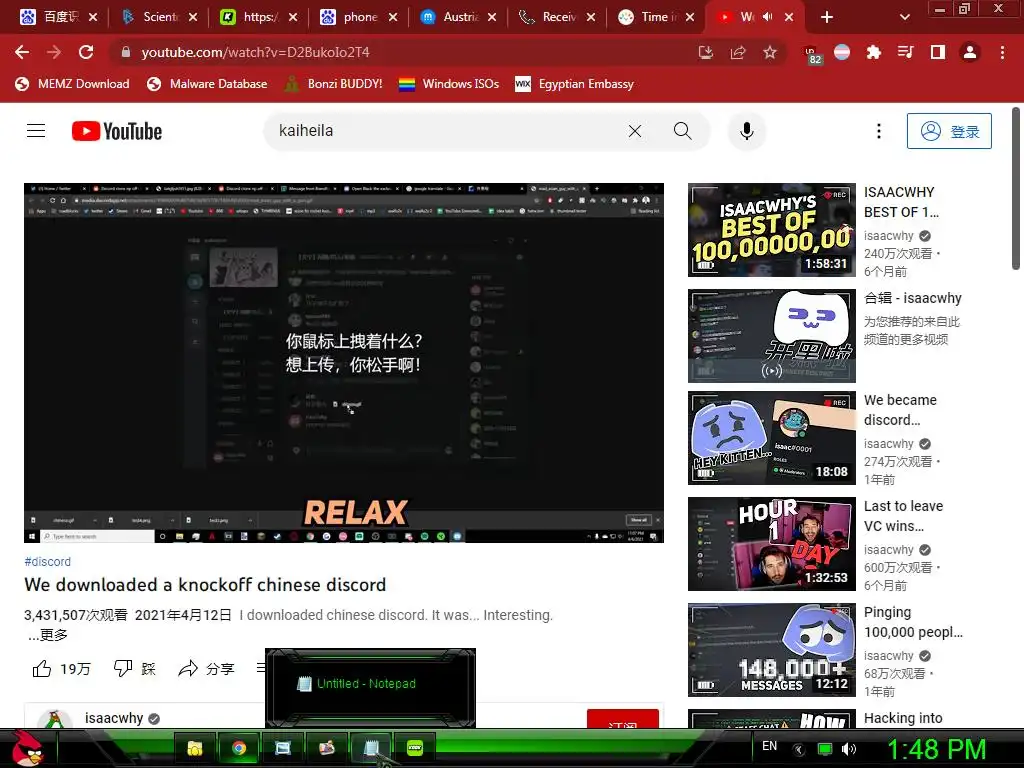Open Hacking into video title
The image size is (1024, 768).
tap(903, 718)
